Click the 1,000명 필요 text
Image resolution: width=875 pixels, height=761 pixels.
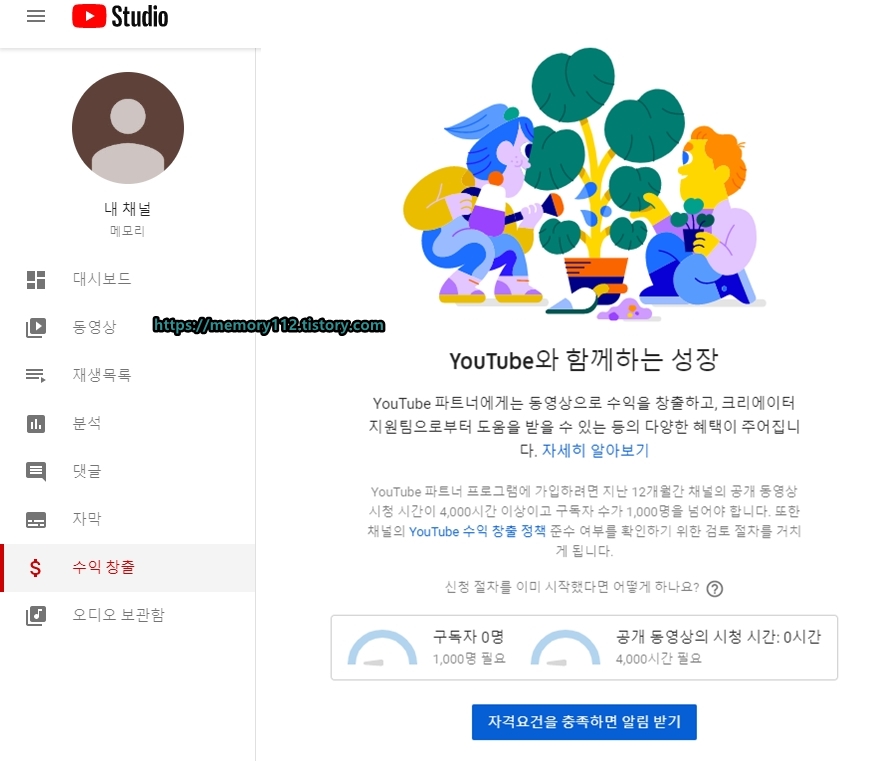[469, 659]
